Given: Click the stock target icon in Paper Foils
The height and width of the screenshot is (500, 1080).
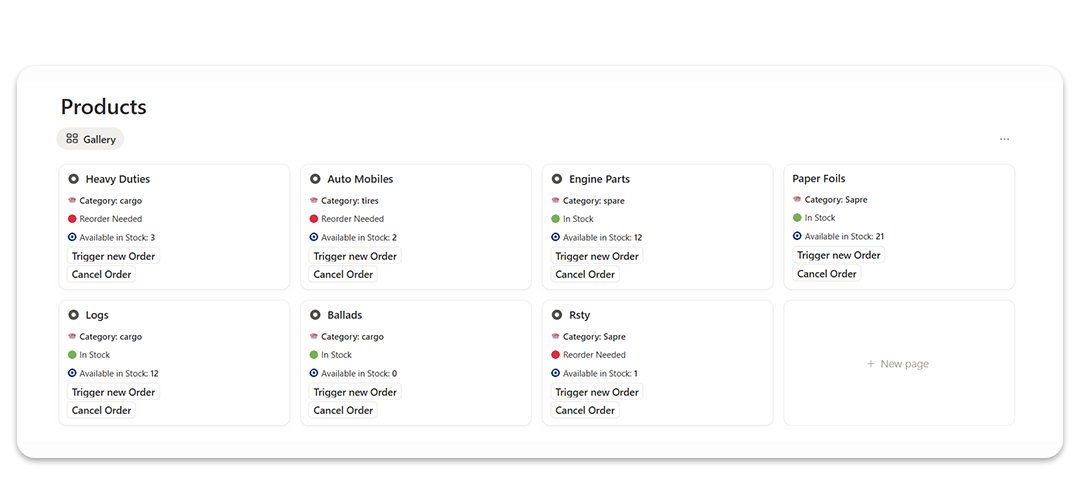Looking at the screenshot, I should [x=798, y=236].
